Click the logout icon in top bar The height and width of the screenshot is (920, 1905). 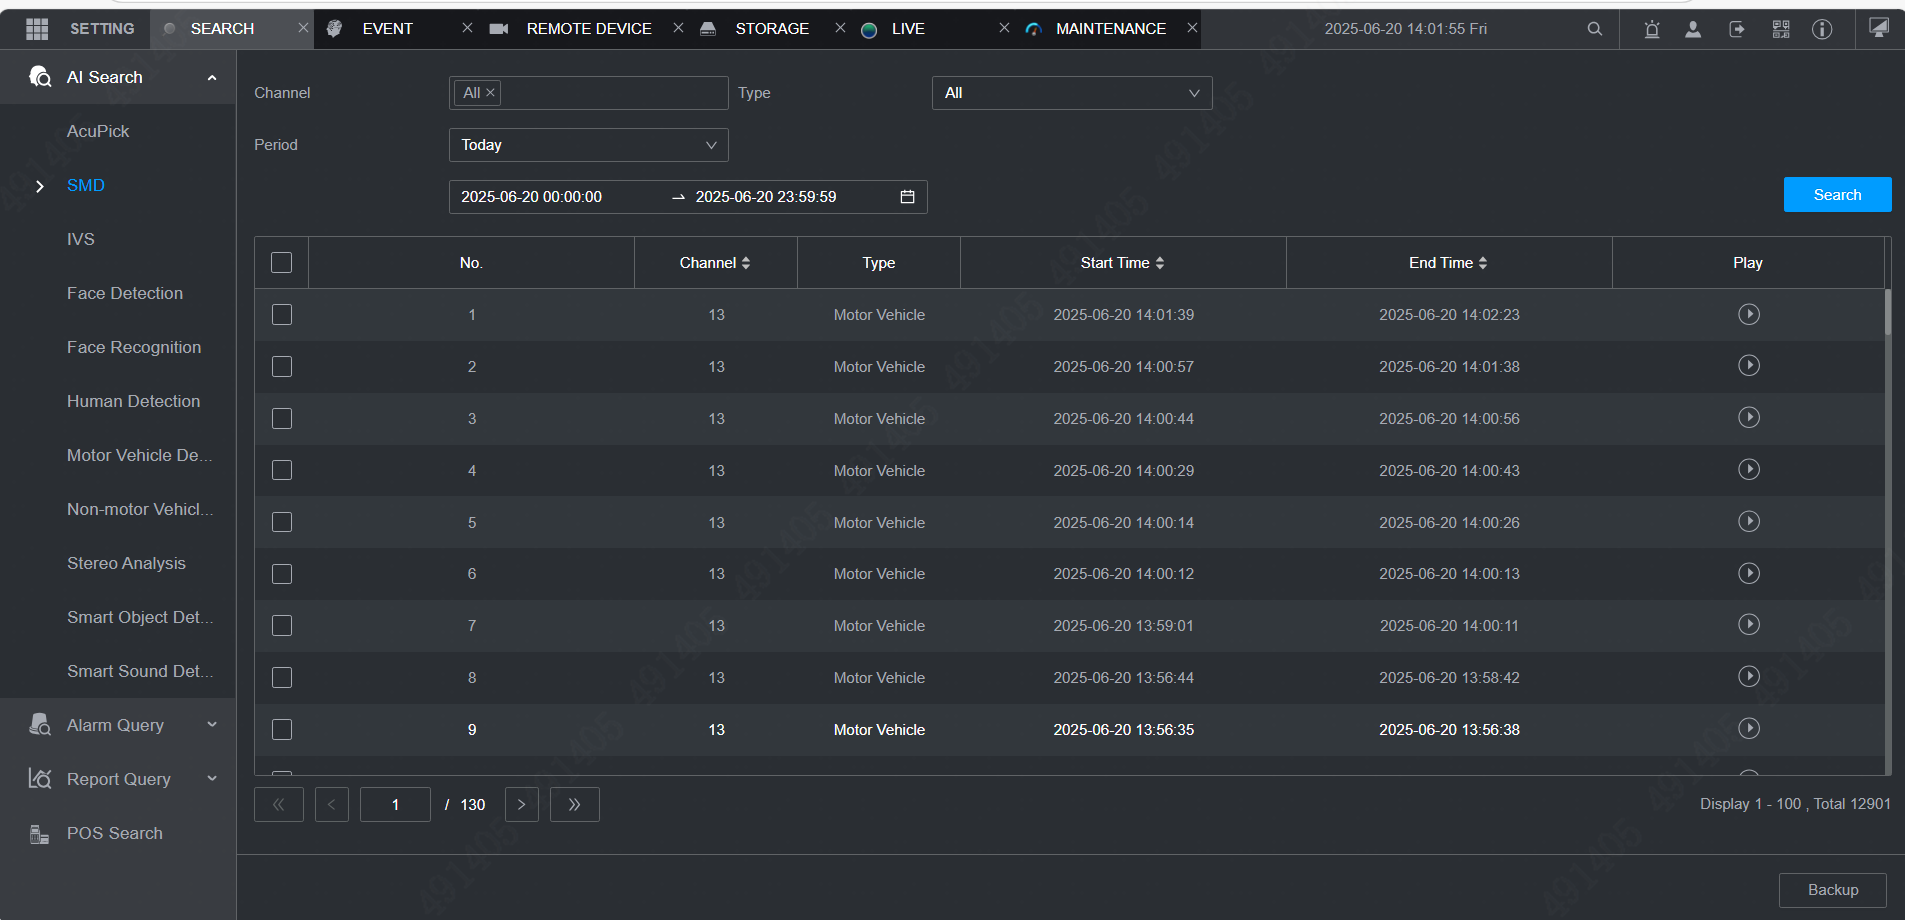1737,29
